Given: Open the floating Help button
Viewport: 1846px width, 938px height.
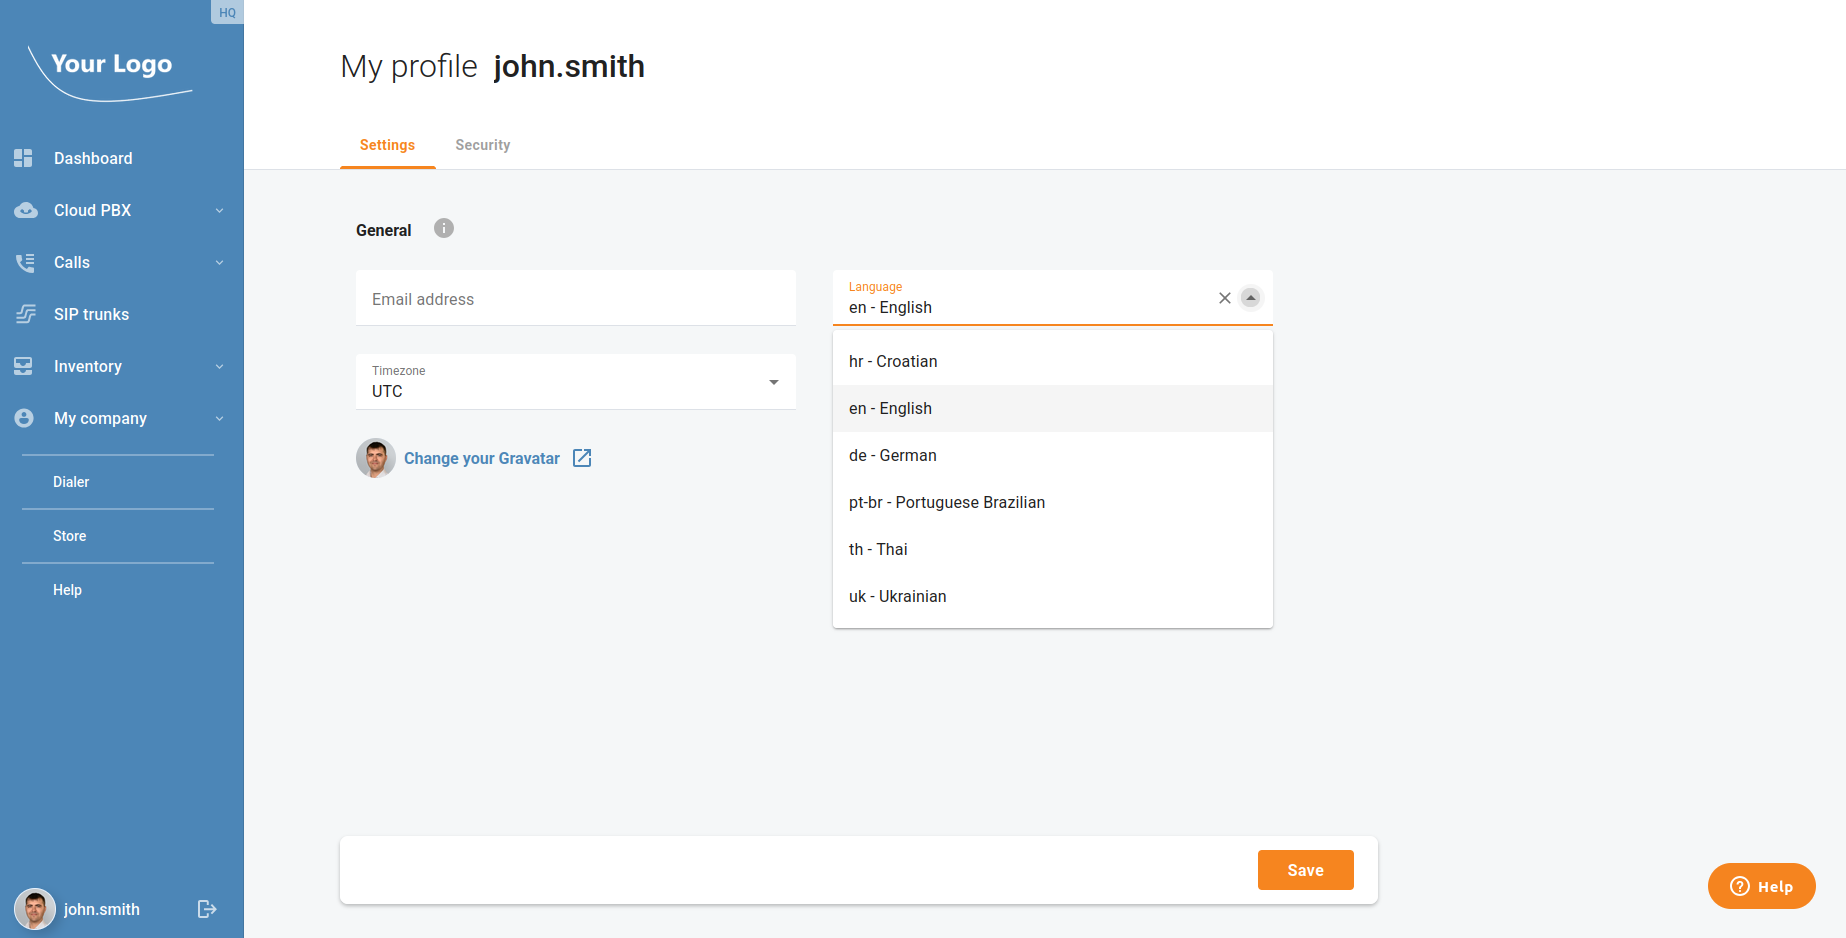Looking at the screenshot, I should [1761, 886].
